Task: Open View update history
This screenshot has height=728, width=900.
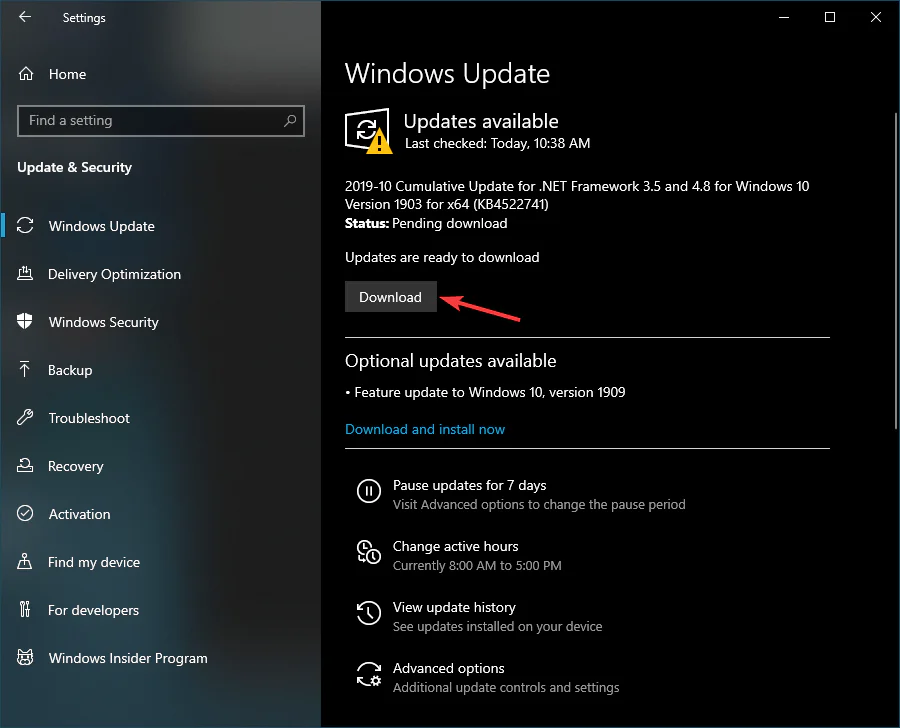Action: [454, 607]
